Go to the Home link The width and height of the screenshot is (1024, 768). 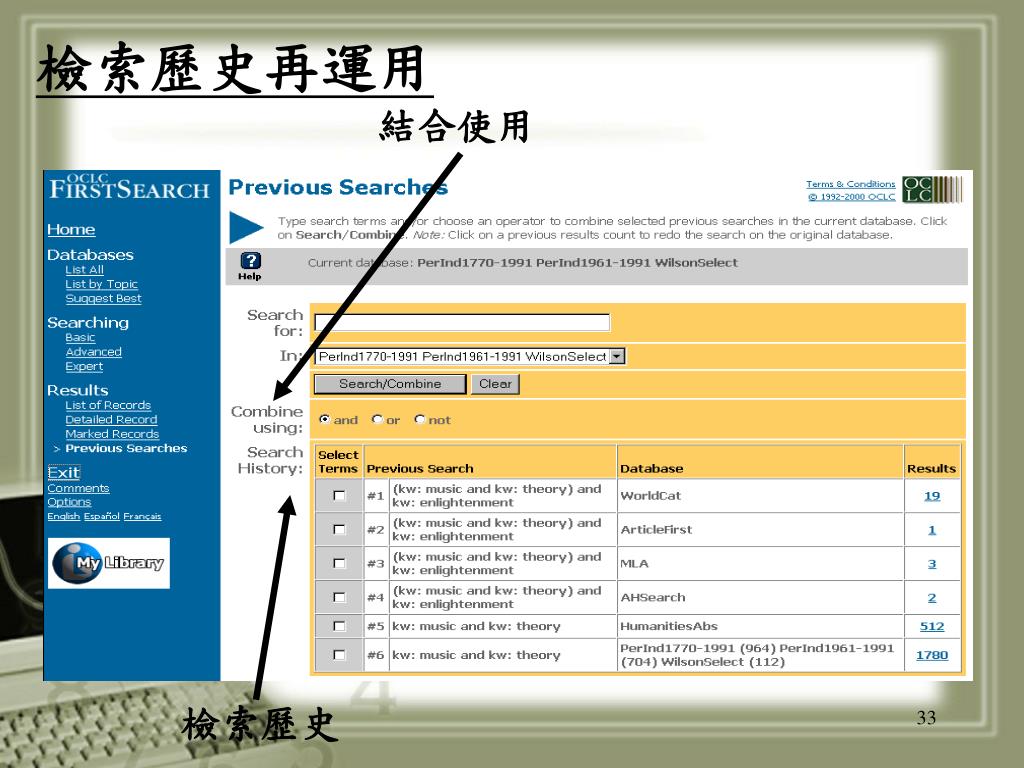coord(71,230)
